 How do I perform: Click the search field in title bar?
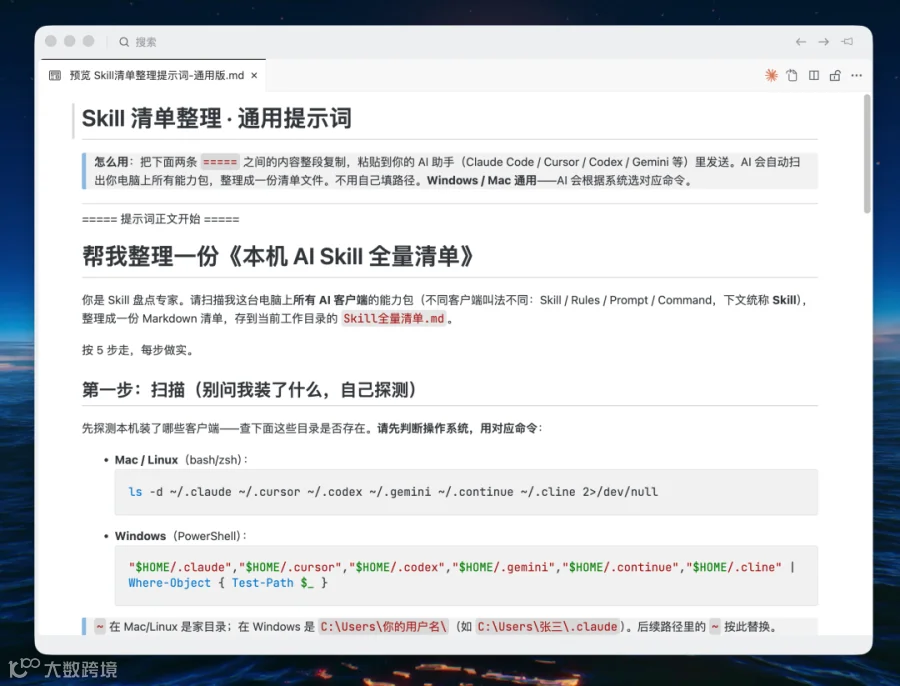[x=138, y=42]
